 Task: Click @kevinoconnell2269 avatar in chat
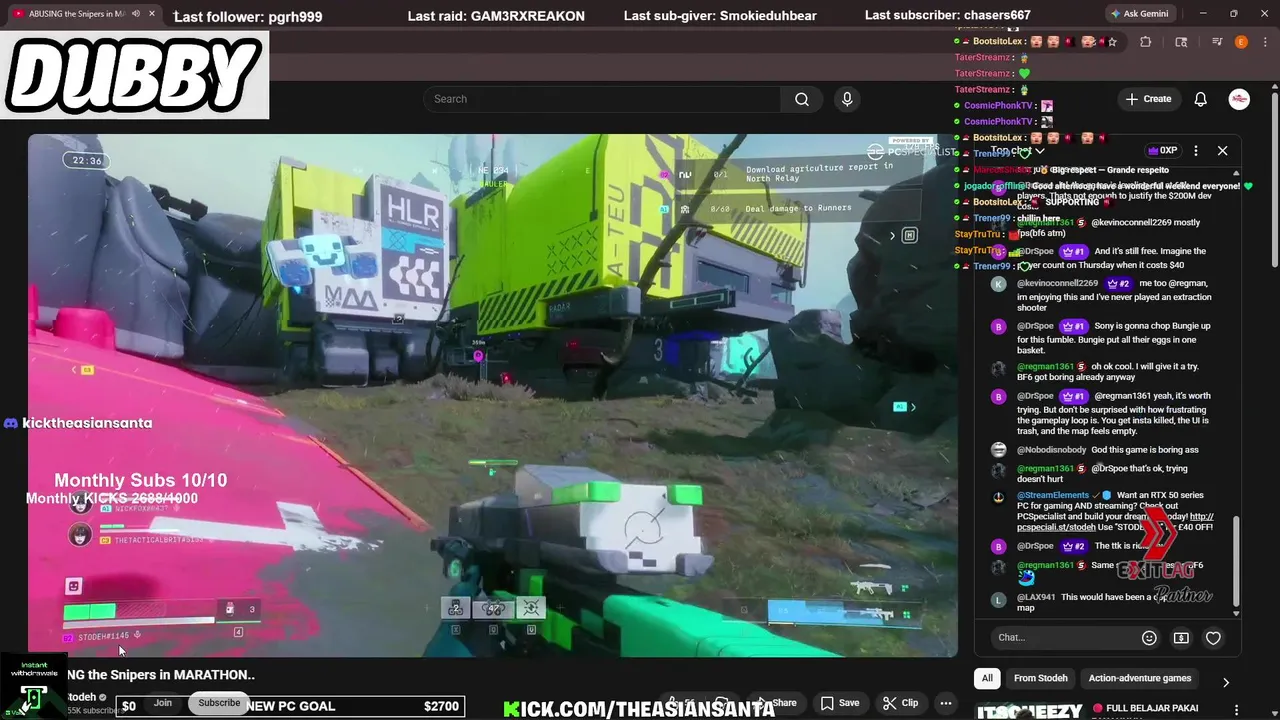(998, 284)
